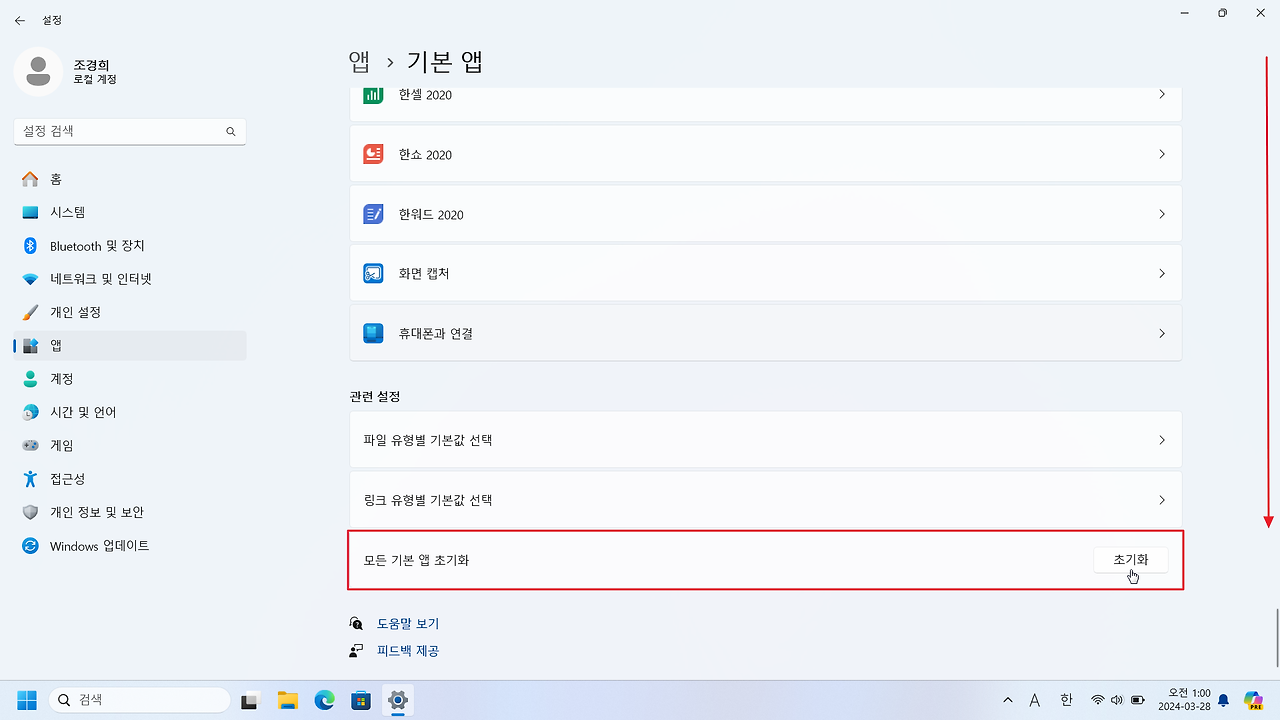Click the settings page scrollbar thumb
The height and width of the screenshot is (720, 1280).
(1276, 637)
